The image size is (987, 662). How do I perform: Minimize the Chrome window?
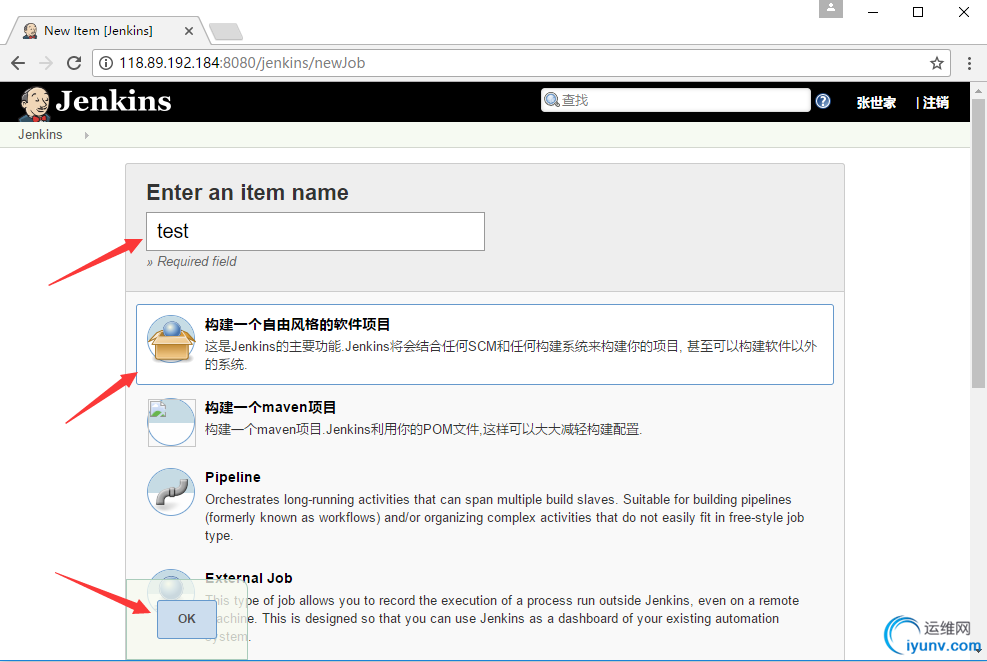[x=872, y=12]
